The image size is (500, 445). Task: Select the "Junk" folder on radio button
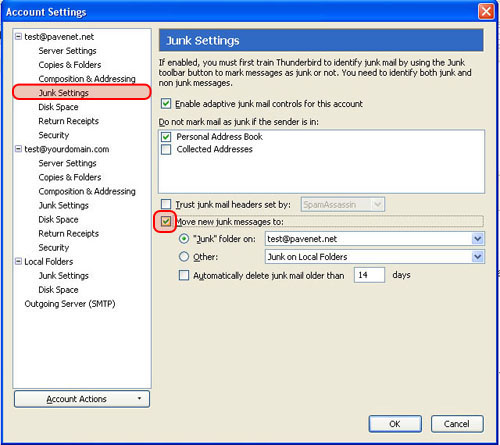184,239
